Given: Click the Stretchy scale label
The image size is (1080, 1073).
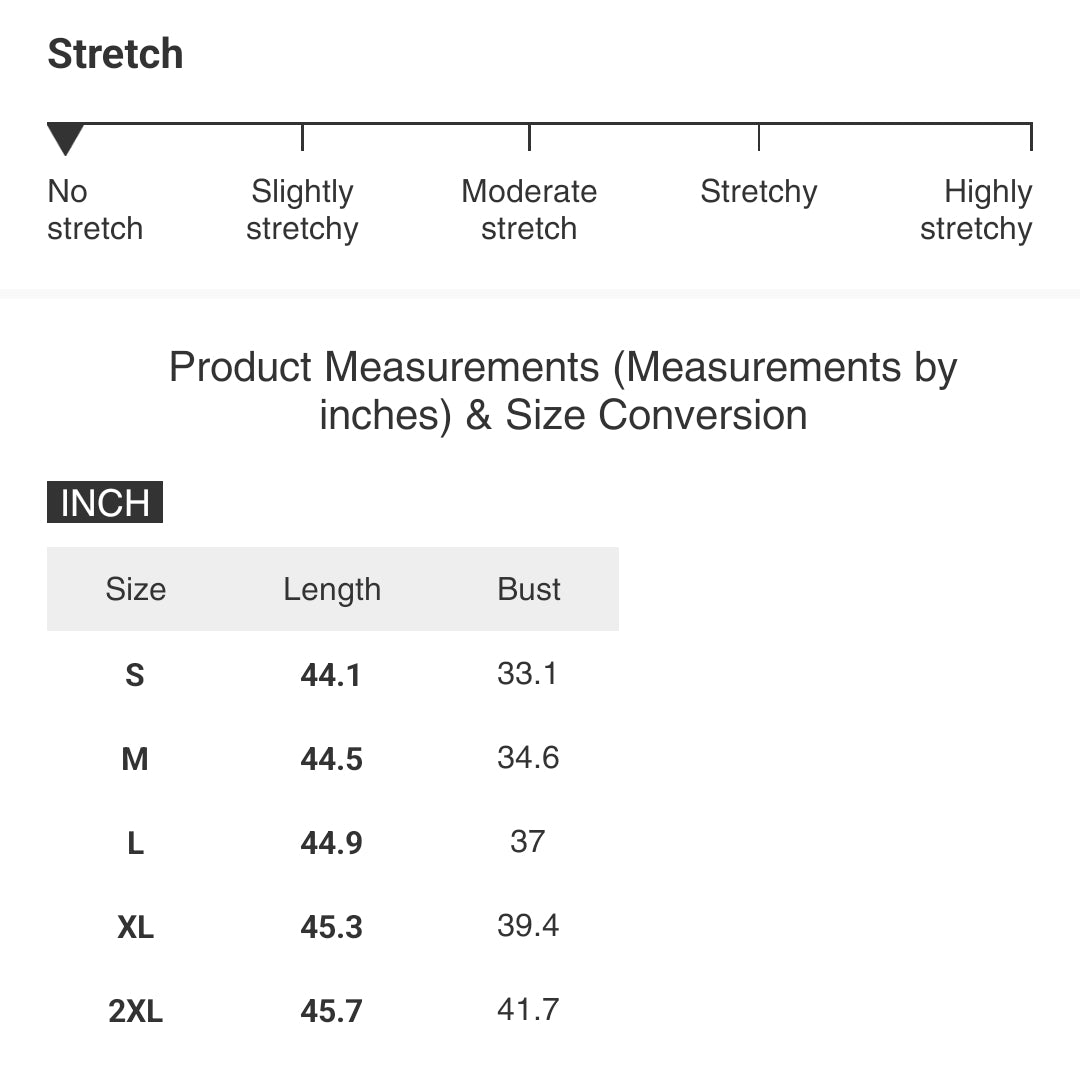Looking at the screenshot, I should pyautogui.click(x=759, y=192).
